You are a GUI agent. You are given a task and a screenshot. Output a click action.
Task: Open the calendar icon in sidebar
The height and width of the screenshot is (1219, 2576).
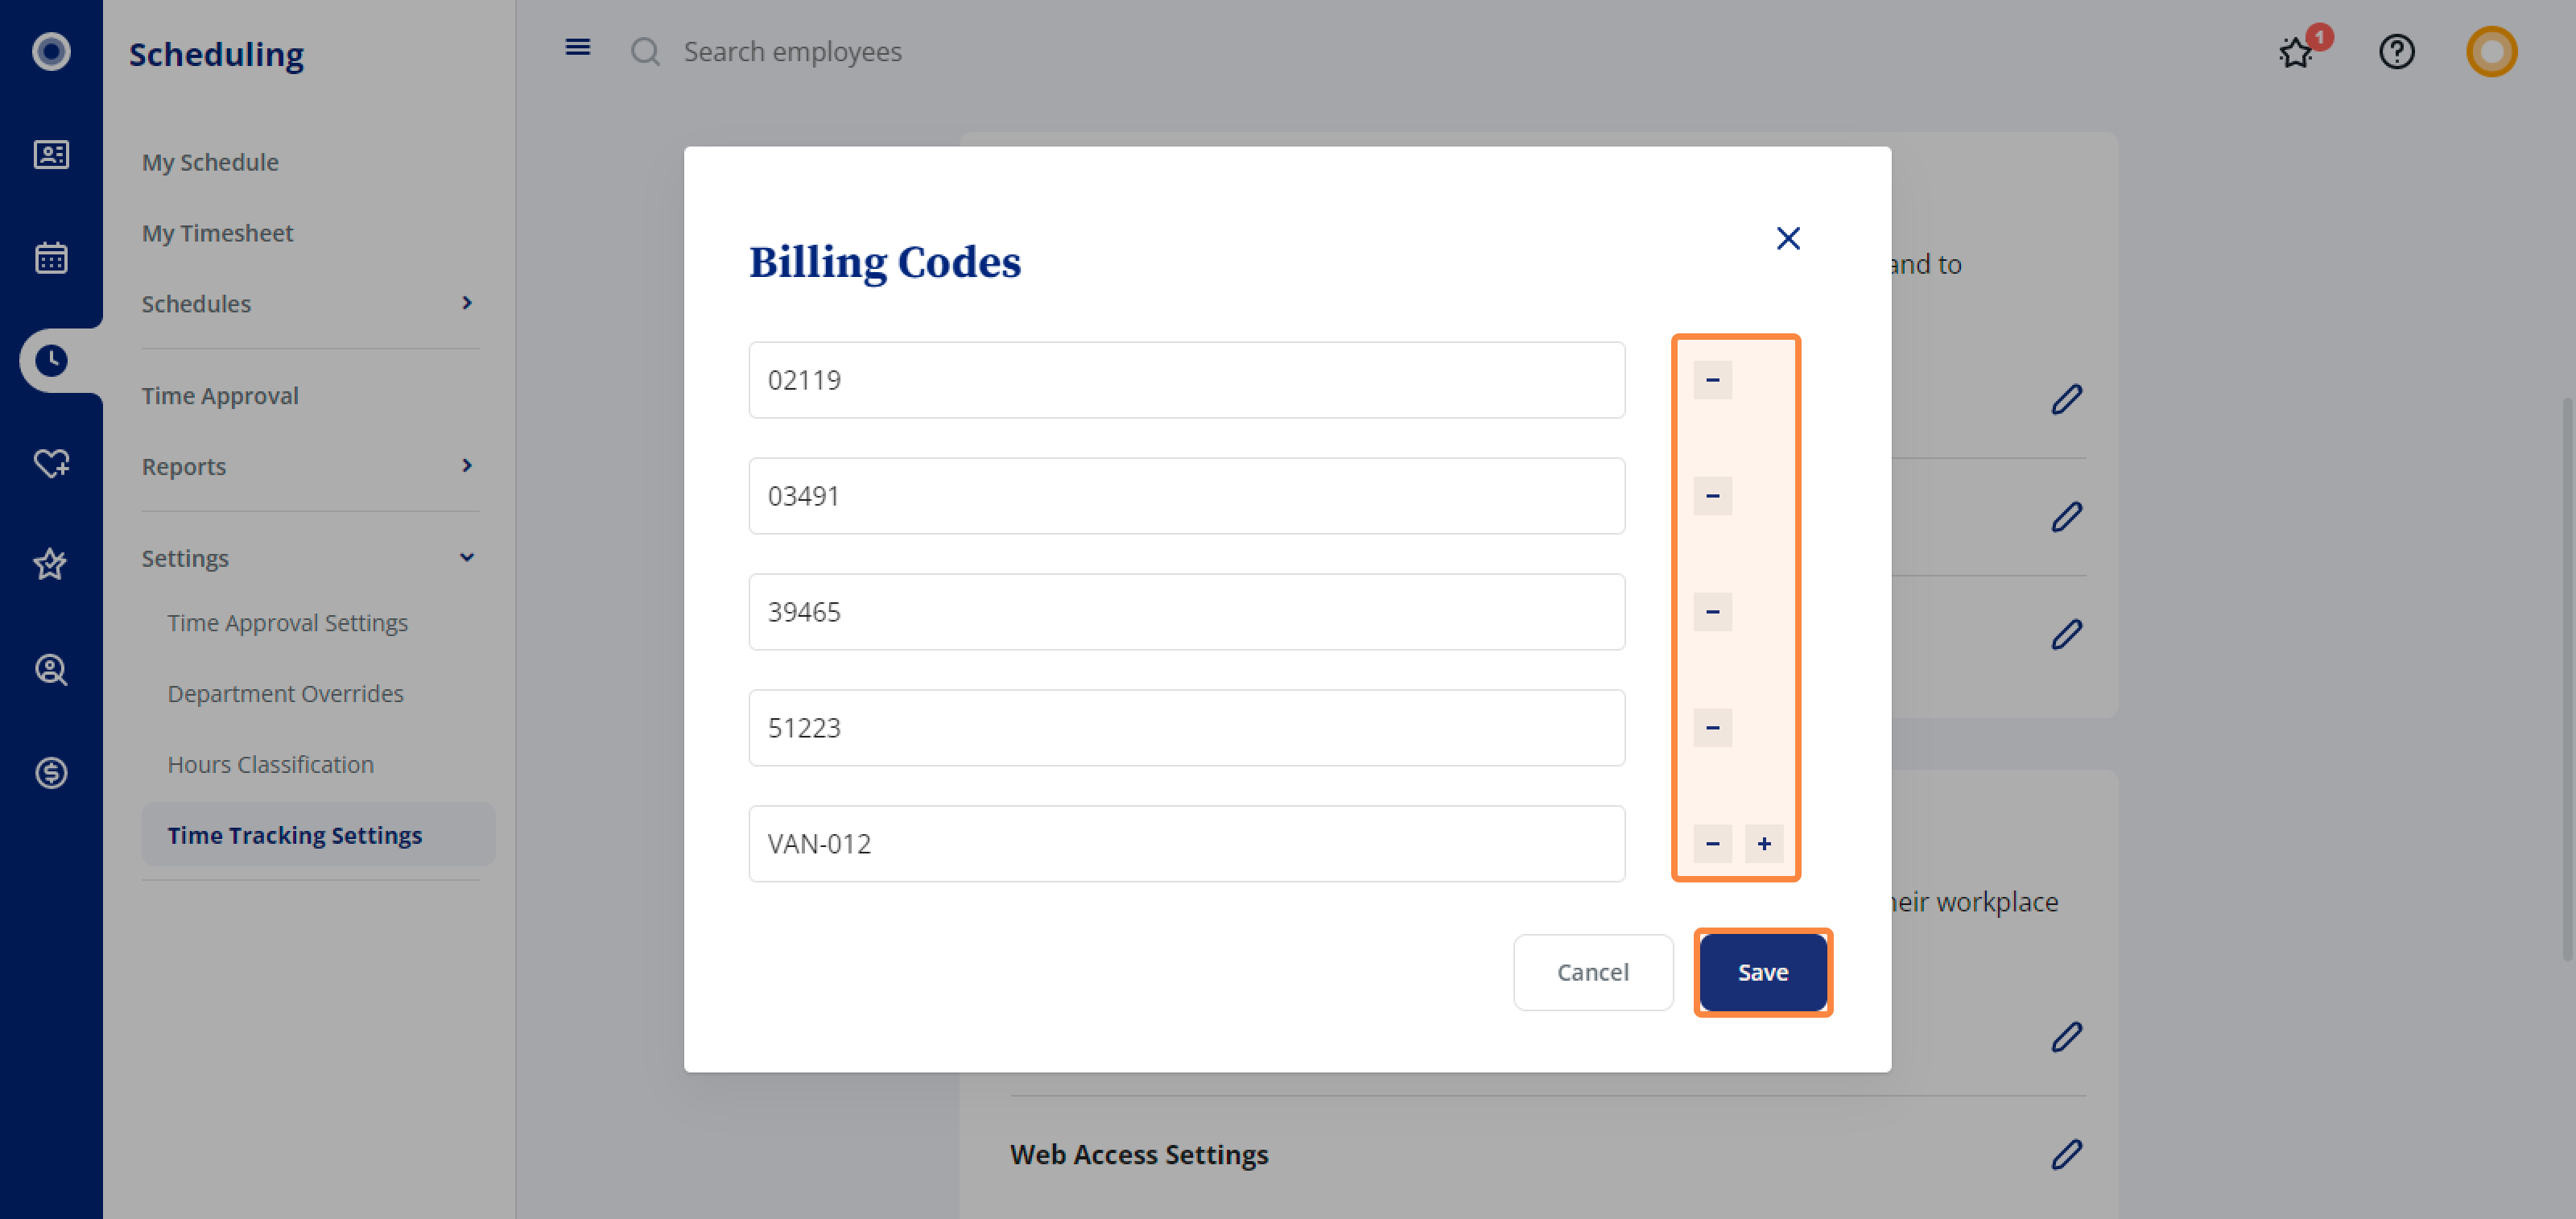point(51,258)
